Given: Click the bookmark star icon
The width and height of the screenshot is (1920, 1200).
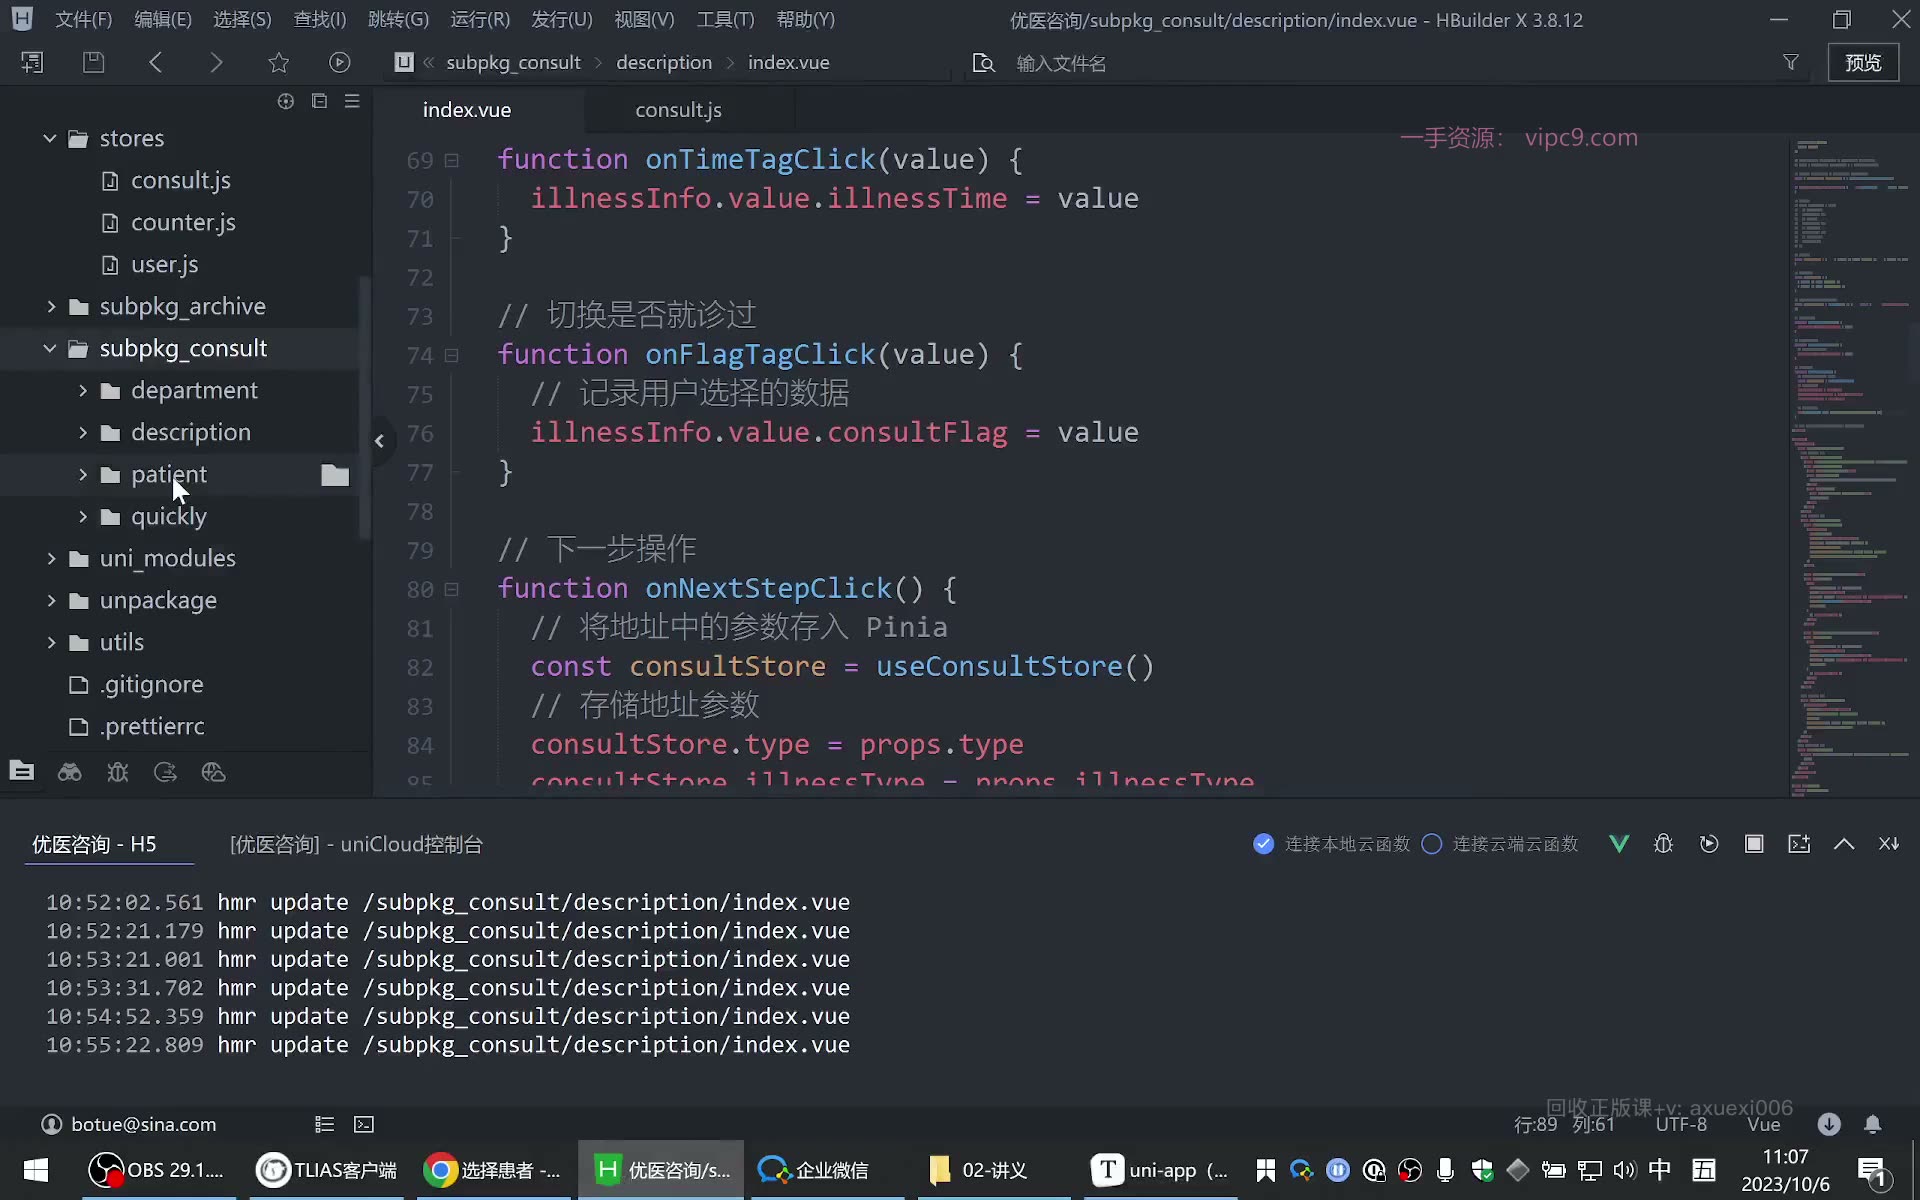Looking at the screenshot, I should click(278, 62).
